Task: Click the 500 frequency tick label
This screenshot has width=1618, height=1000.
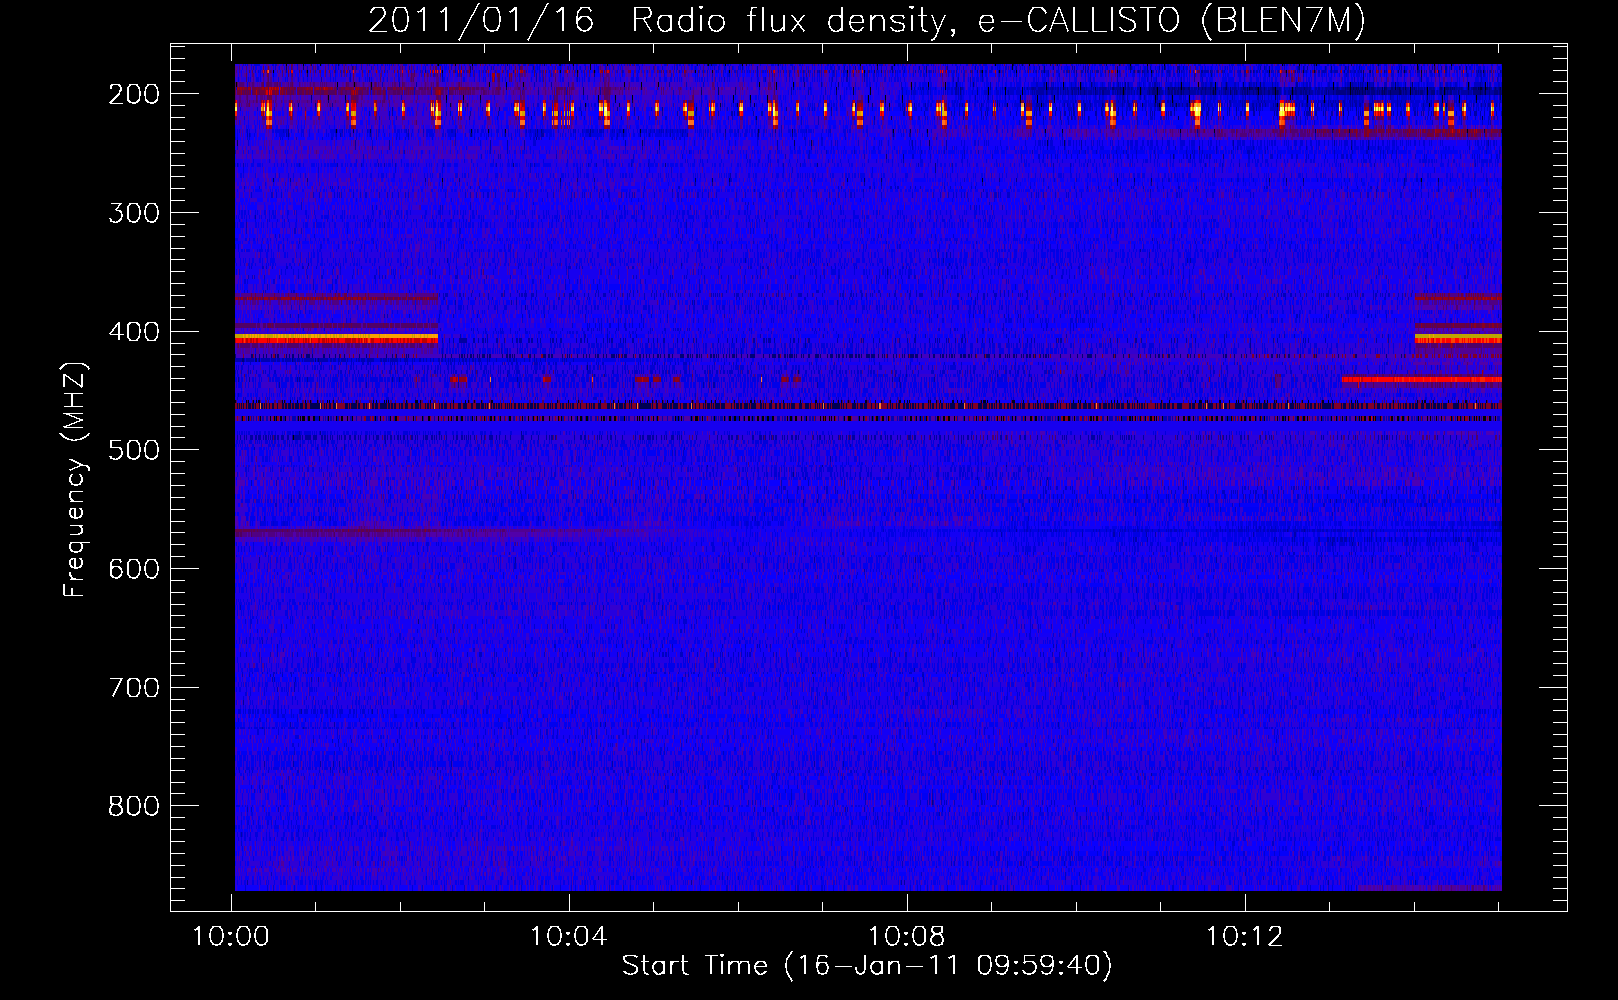Action: click(134, 450)
